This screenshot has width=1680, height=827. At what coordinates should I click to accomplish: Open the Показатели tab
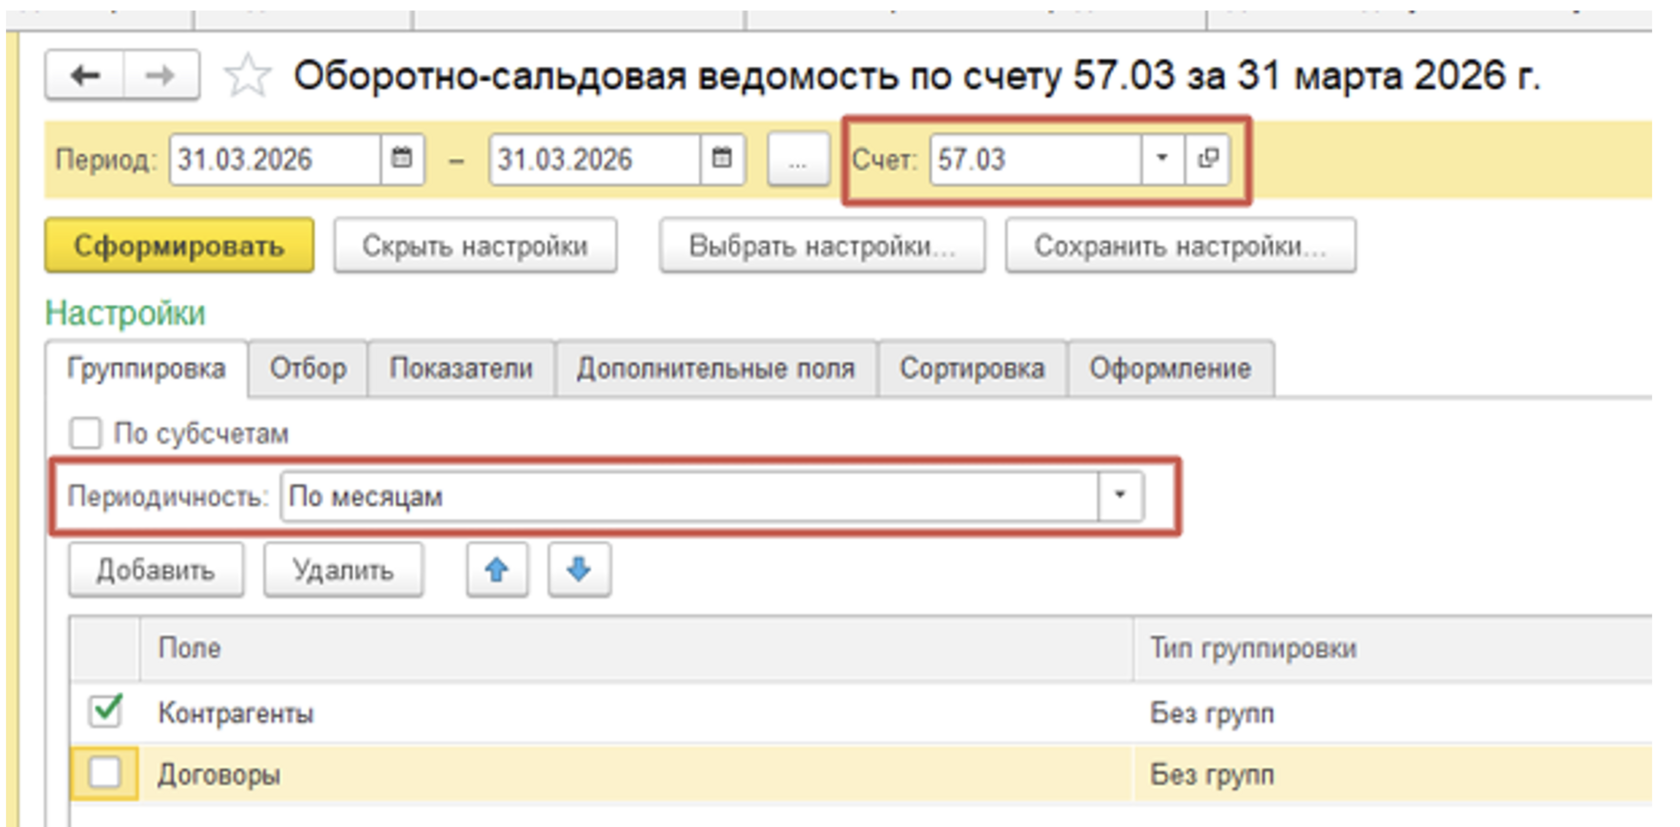tap(461, 369)
